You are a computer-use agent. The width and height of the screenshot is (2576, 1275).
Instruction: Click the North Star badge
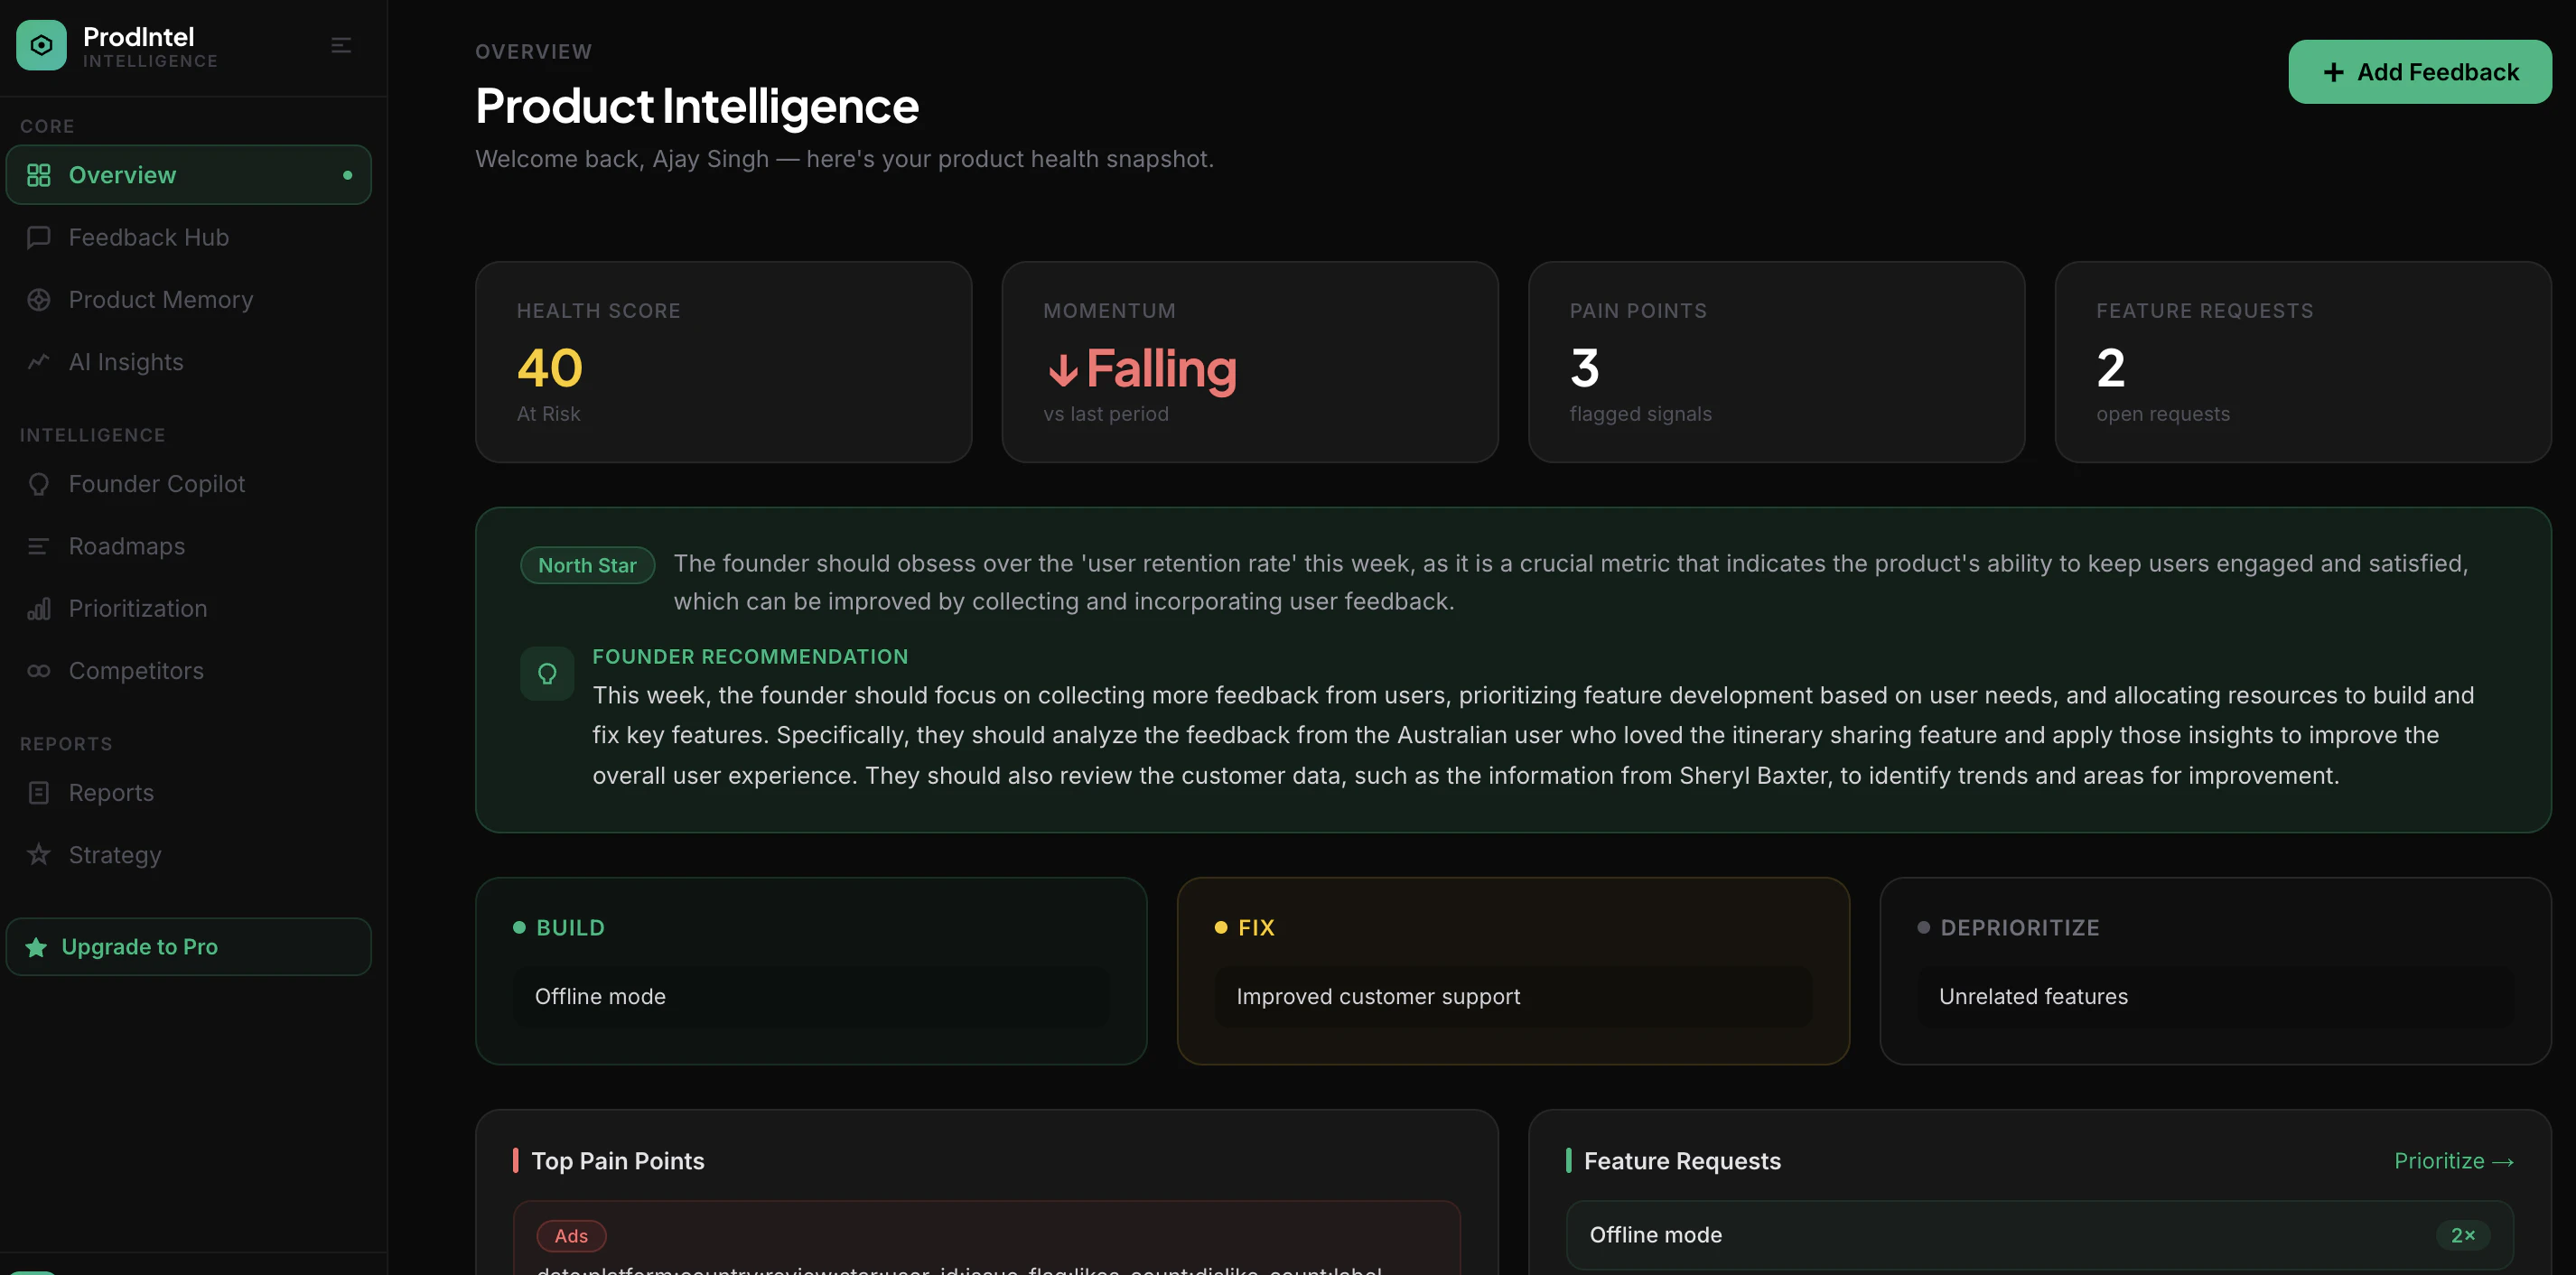(587, 565)
